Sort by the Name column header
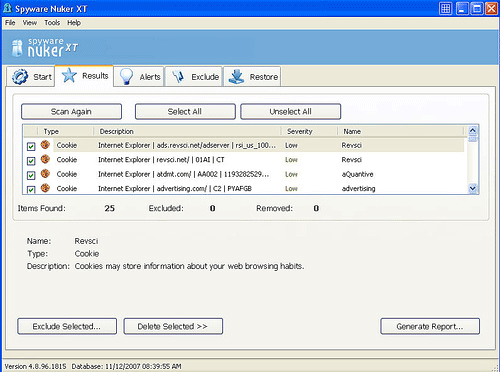Screen dimensions: 500x372 pos(401,131)
